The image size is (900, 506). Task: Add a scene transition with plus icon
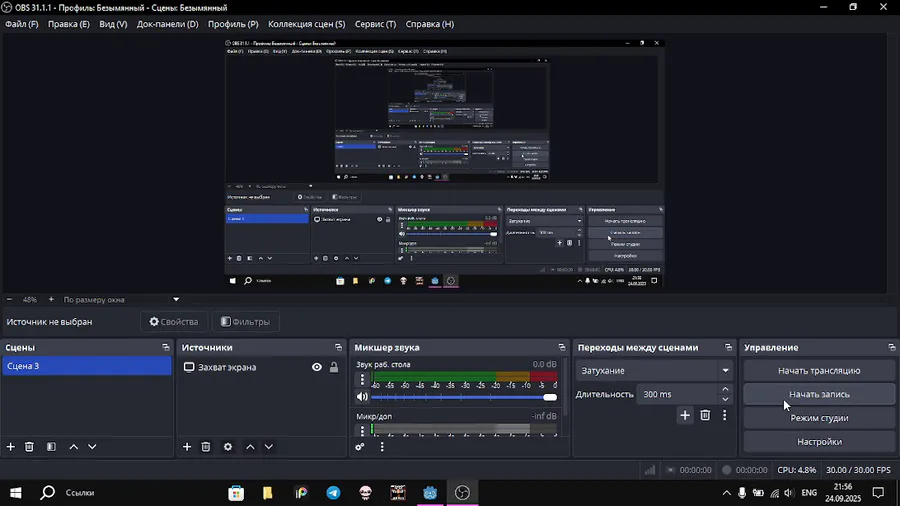(x=685, y=415)
